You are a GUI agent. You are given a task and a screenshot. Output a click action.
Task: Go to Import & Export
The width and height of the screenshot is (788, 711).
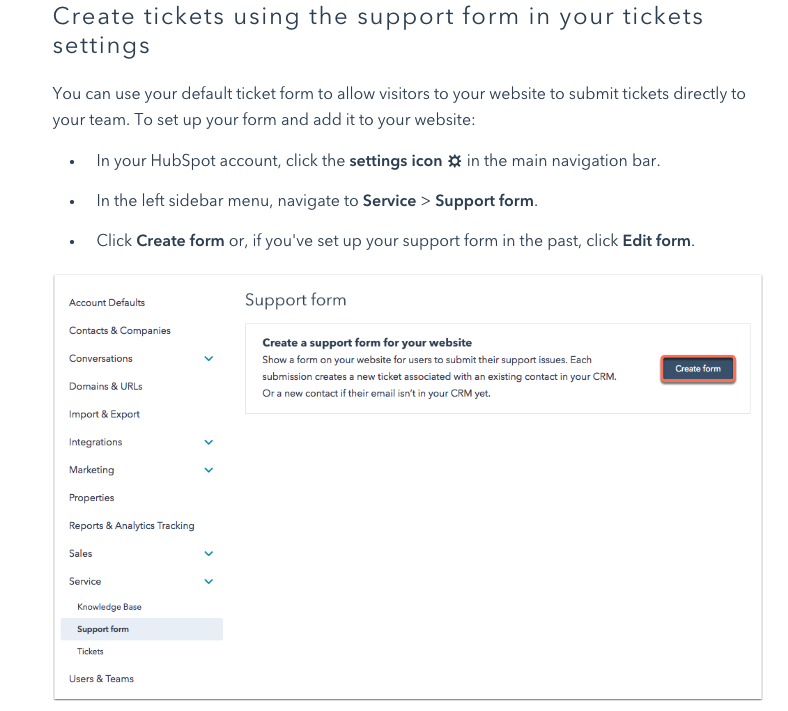coord(104,414)
